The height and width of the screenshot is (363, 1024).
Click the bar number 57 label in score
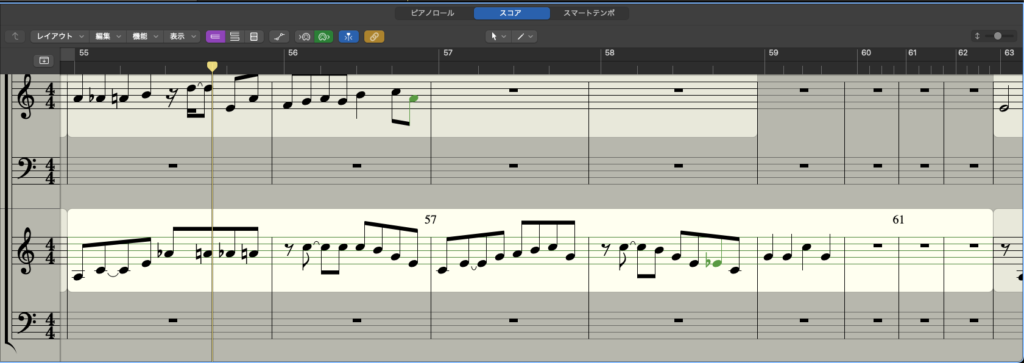pos(430,219)
